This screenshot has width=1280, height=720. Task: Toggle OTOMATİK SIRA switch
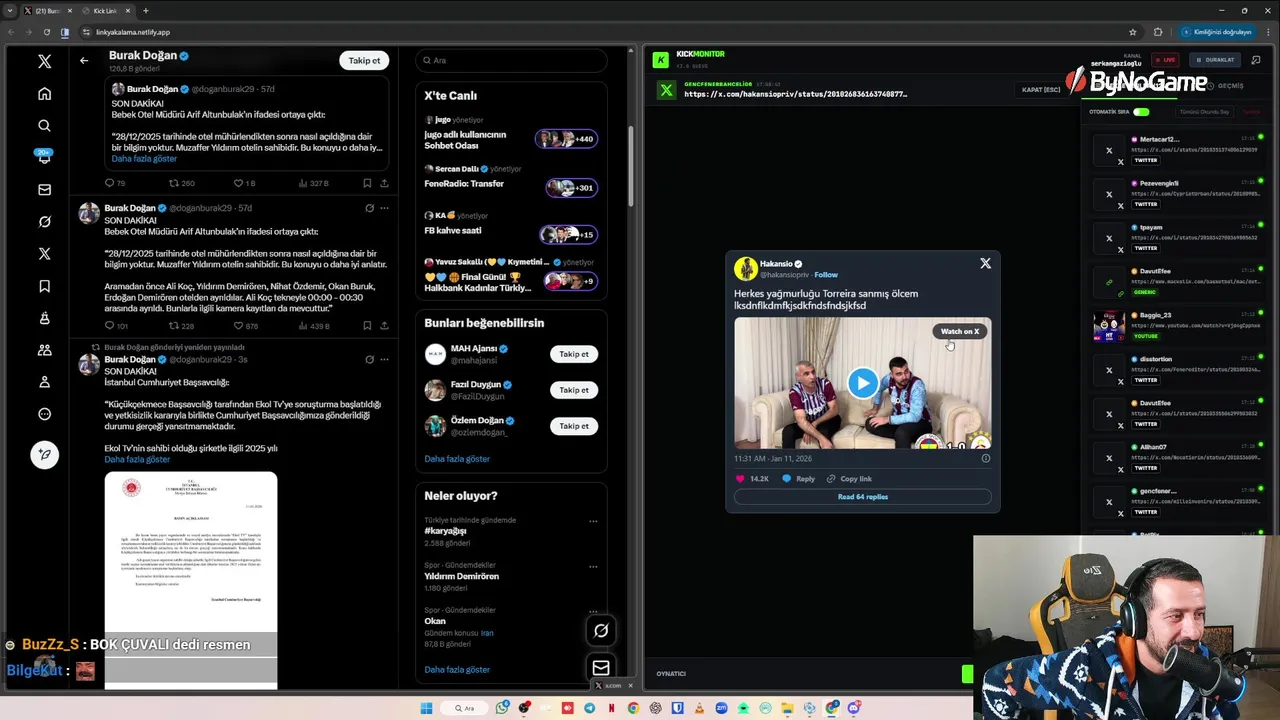[x=1141, y=112]
